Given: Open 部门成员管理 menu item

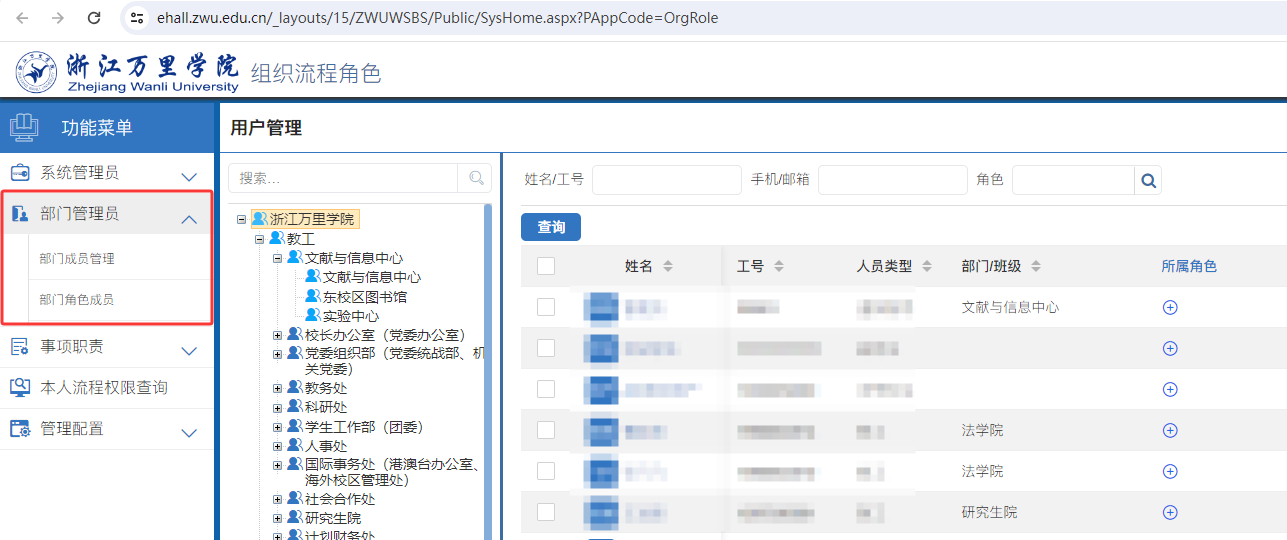Looking at the screenshot, I should (77, 259).
